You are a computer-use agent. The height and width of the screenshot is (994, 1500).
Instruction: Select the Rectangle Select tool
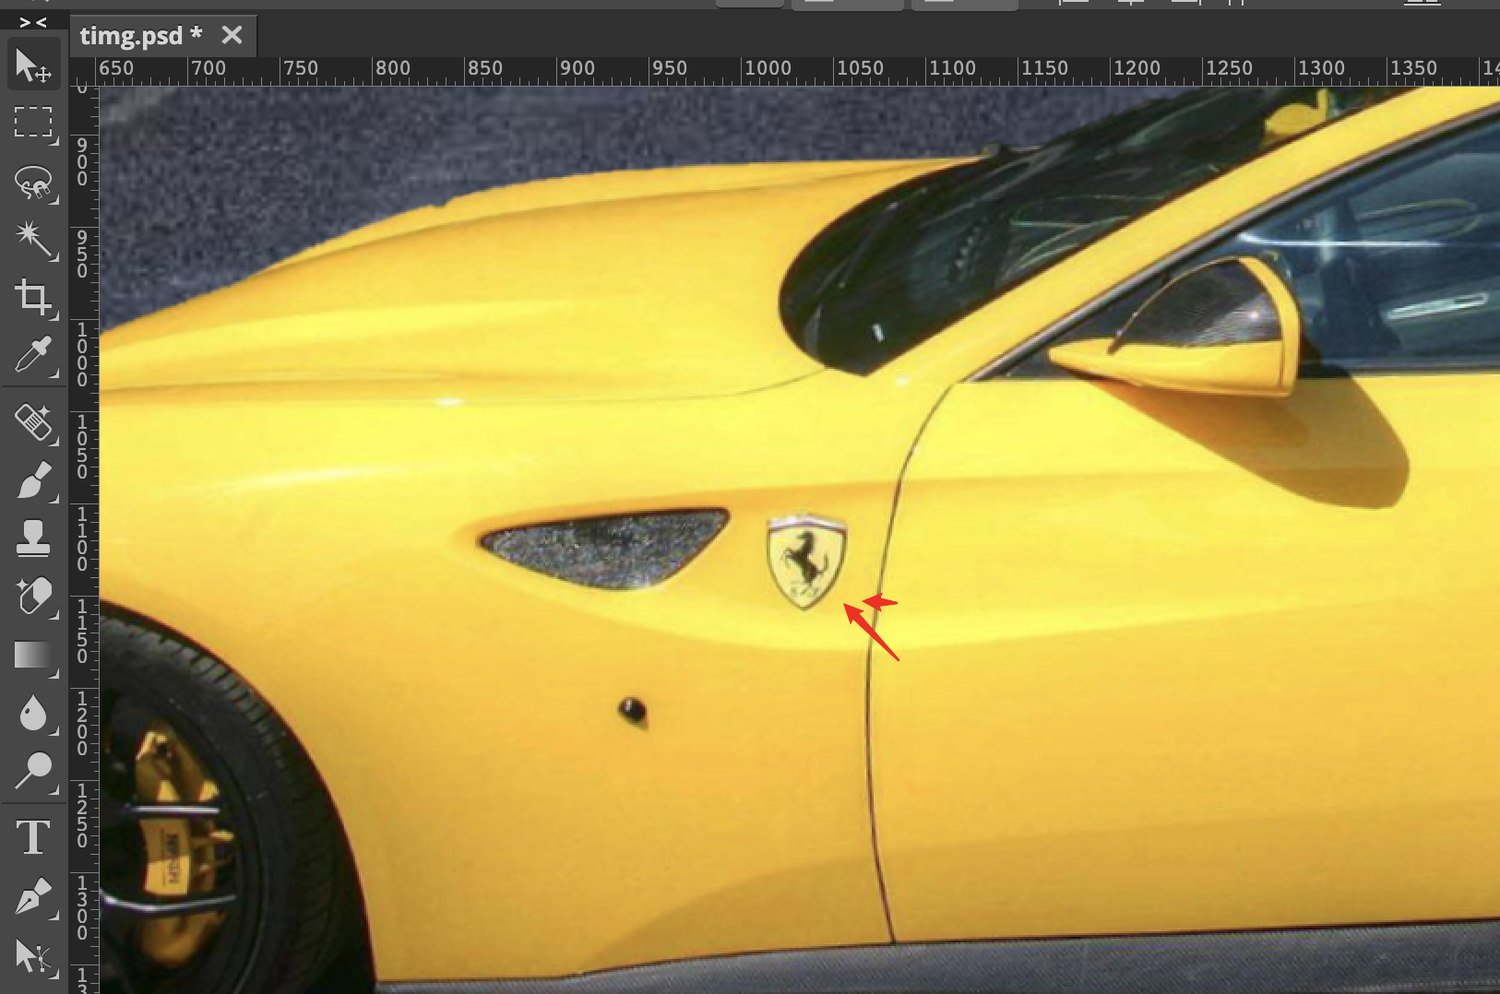click(x=33, y=123)
